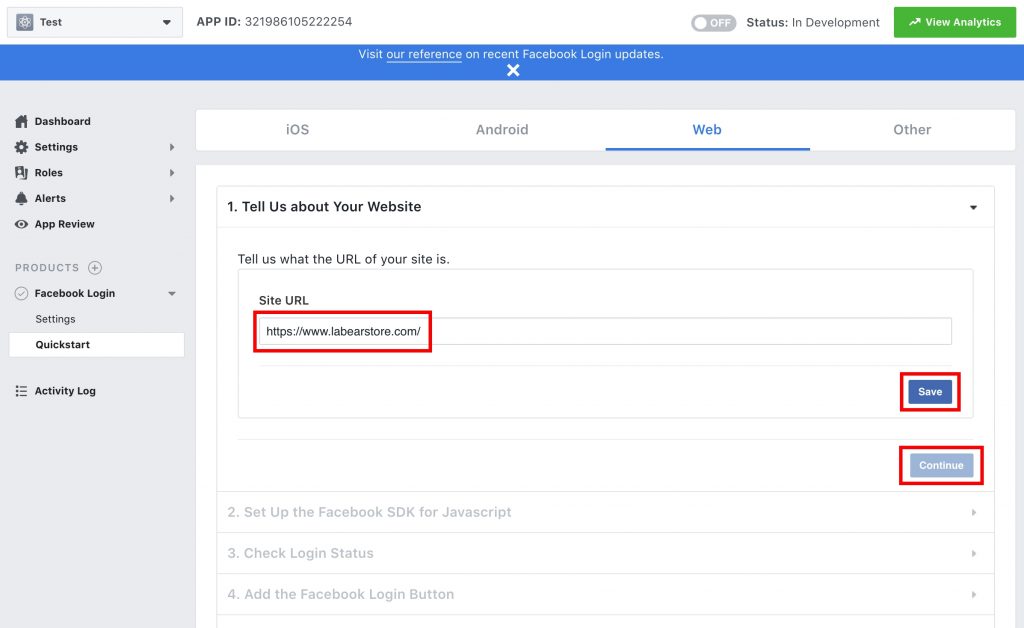Click the Dashboard home icon
The height and width of the screenshot is (628, 1024).
pos(22,121)
